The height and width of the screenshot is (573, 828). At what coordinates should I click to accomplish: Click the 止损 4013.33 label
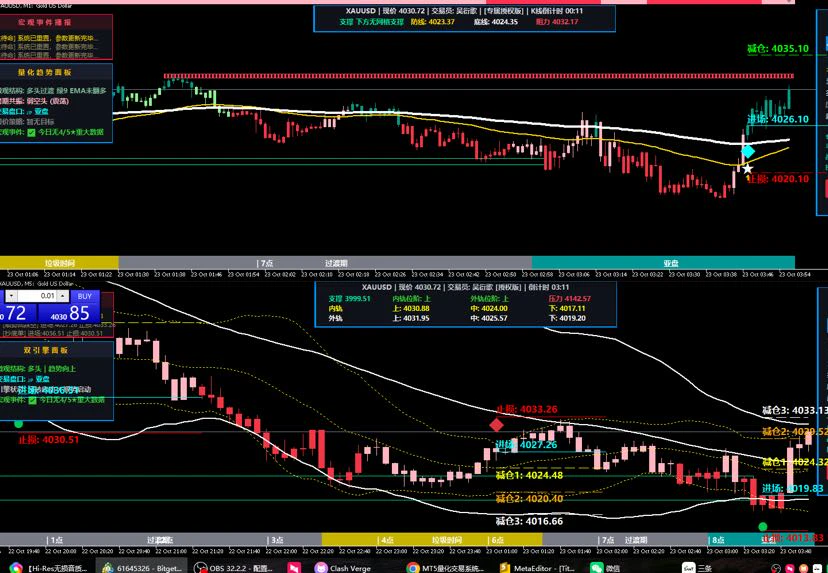point(793,538)
